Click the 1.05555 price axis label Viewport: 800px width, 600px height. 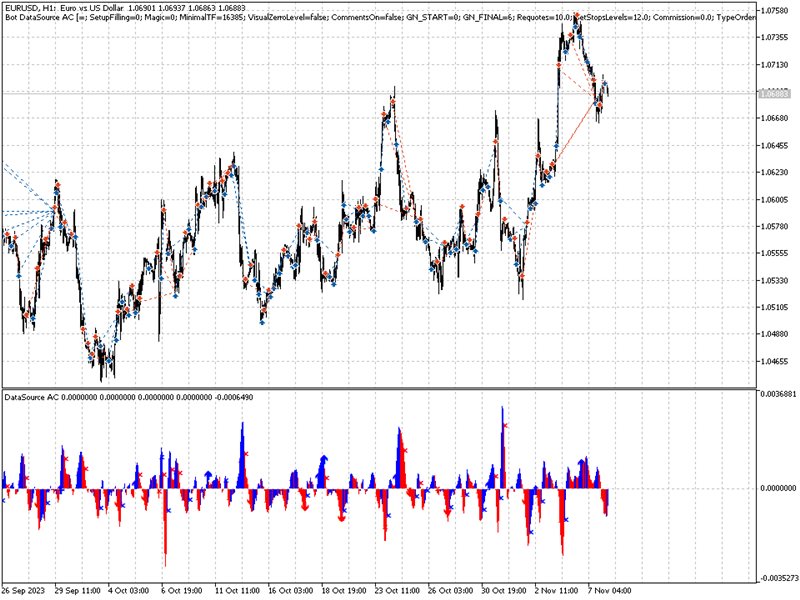click(774, 253)
